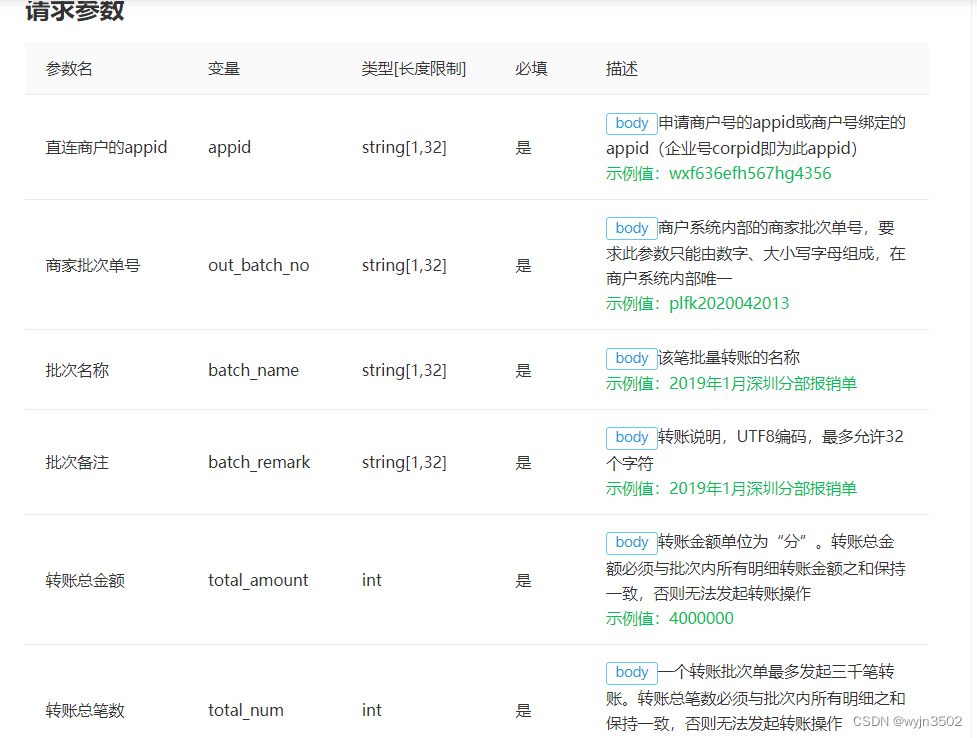Click the 参数名 column header
The width and height of the screenshot is (977, 738).
(69, 69)
